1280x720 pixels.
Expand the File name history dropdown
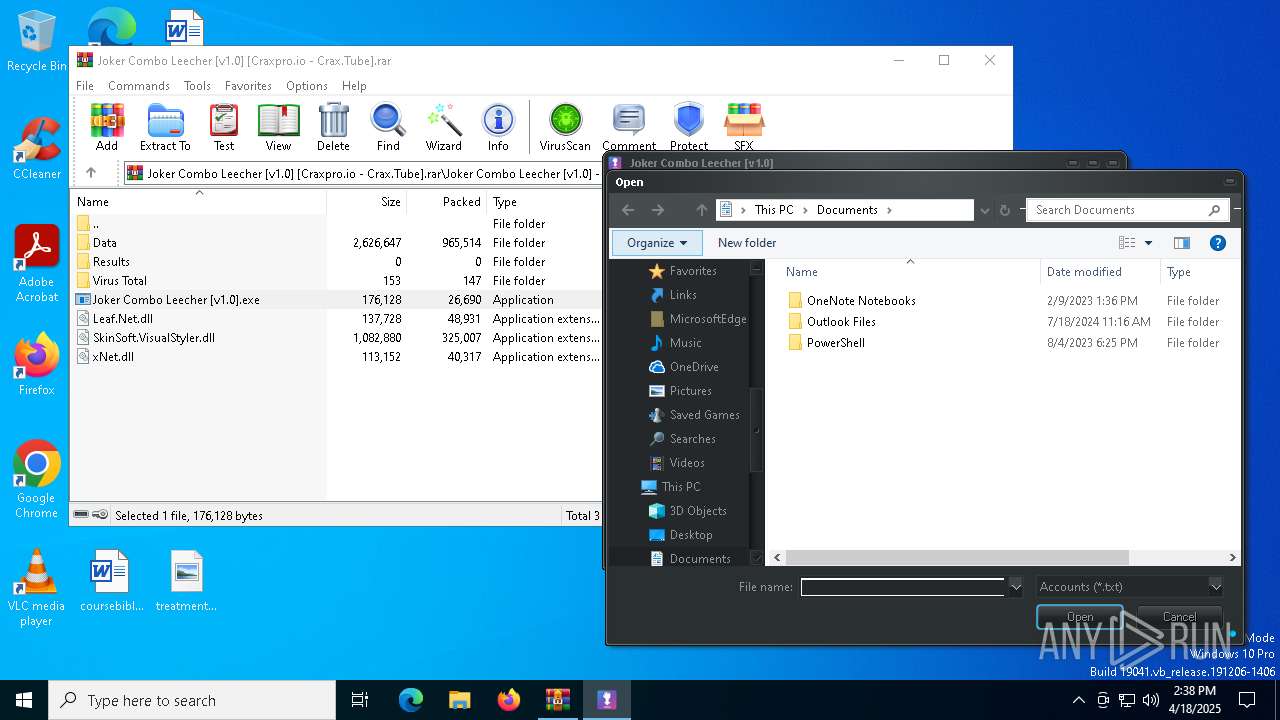tap(1016, 587)
